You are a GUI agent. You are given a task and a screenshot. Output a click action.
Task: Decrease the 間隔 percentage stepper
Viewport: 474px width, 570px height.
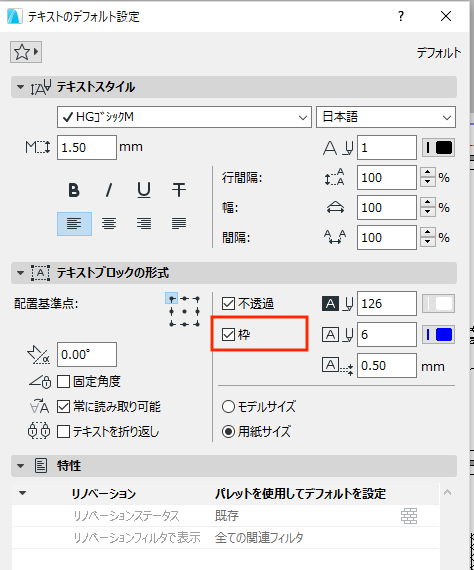(x=428, y=242)
